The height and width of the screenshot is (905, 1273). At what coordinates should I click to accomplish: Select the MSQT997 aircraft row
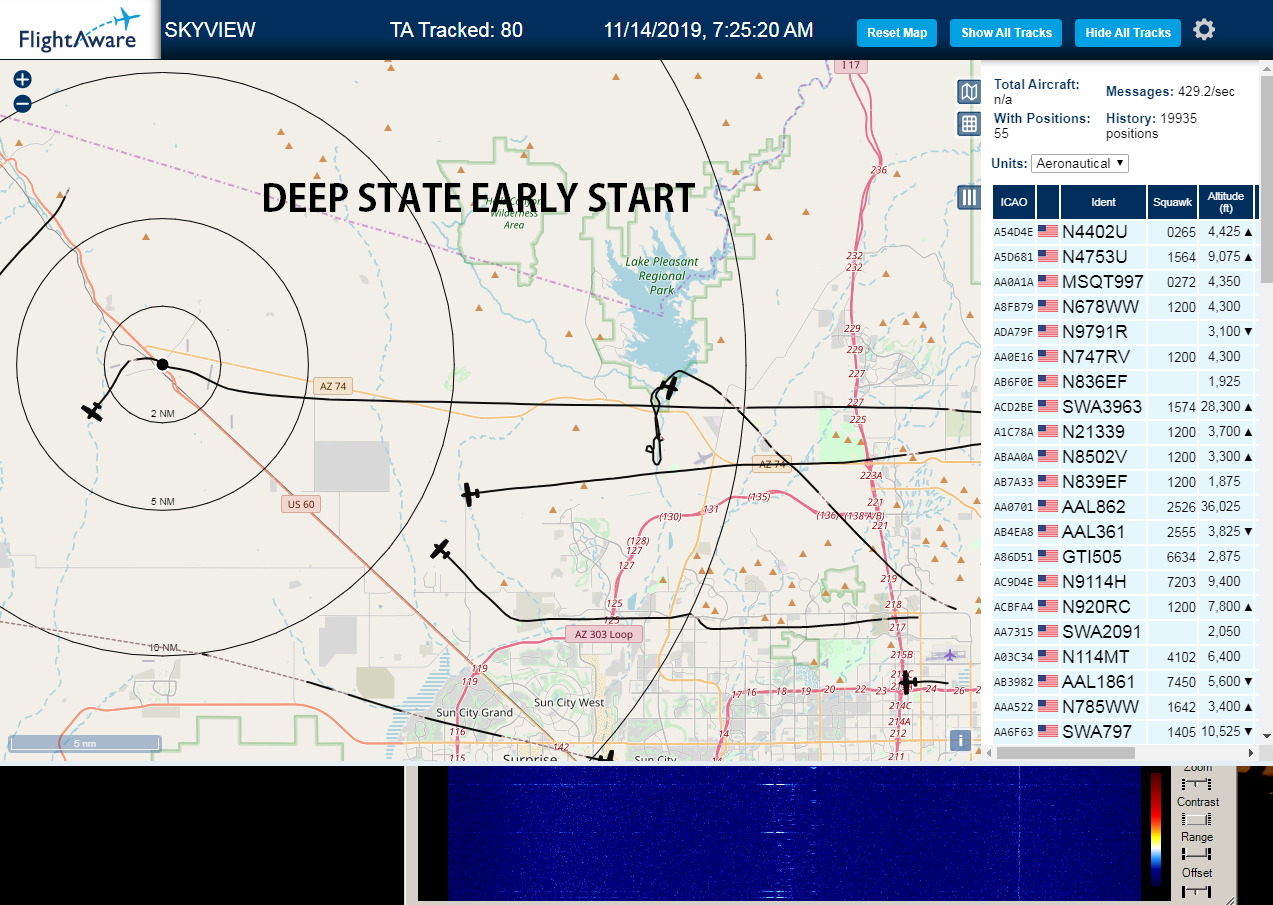[1124, 281]
